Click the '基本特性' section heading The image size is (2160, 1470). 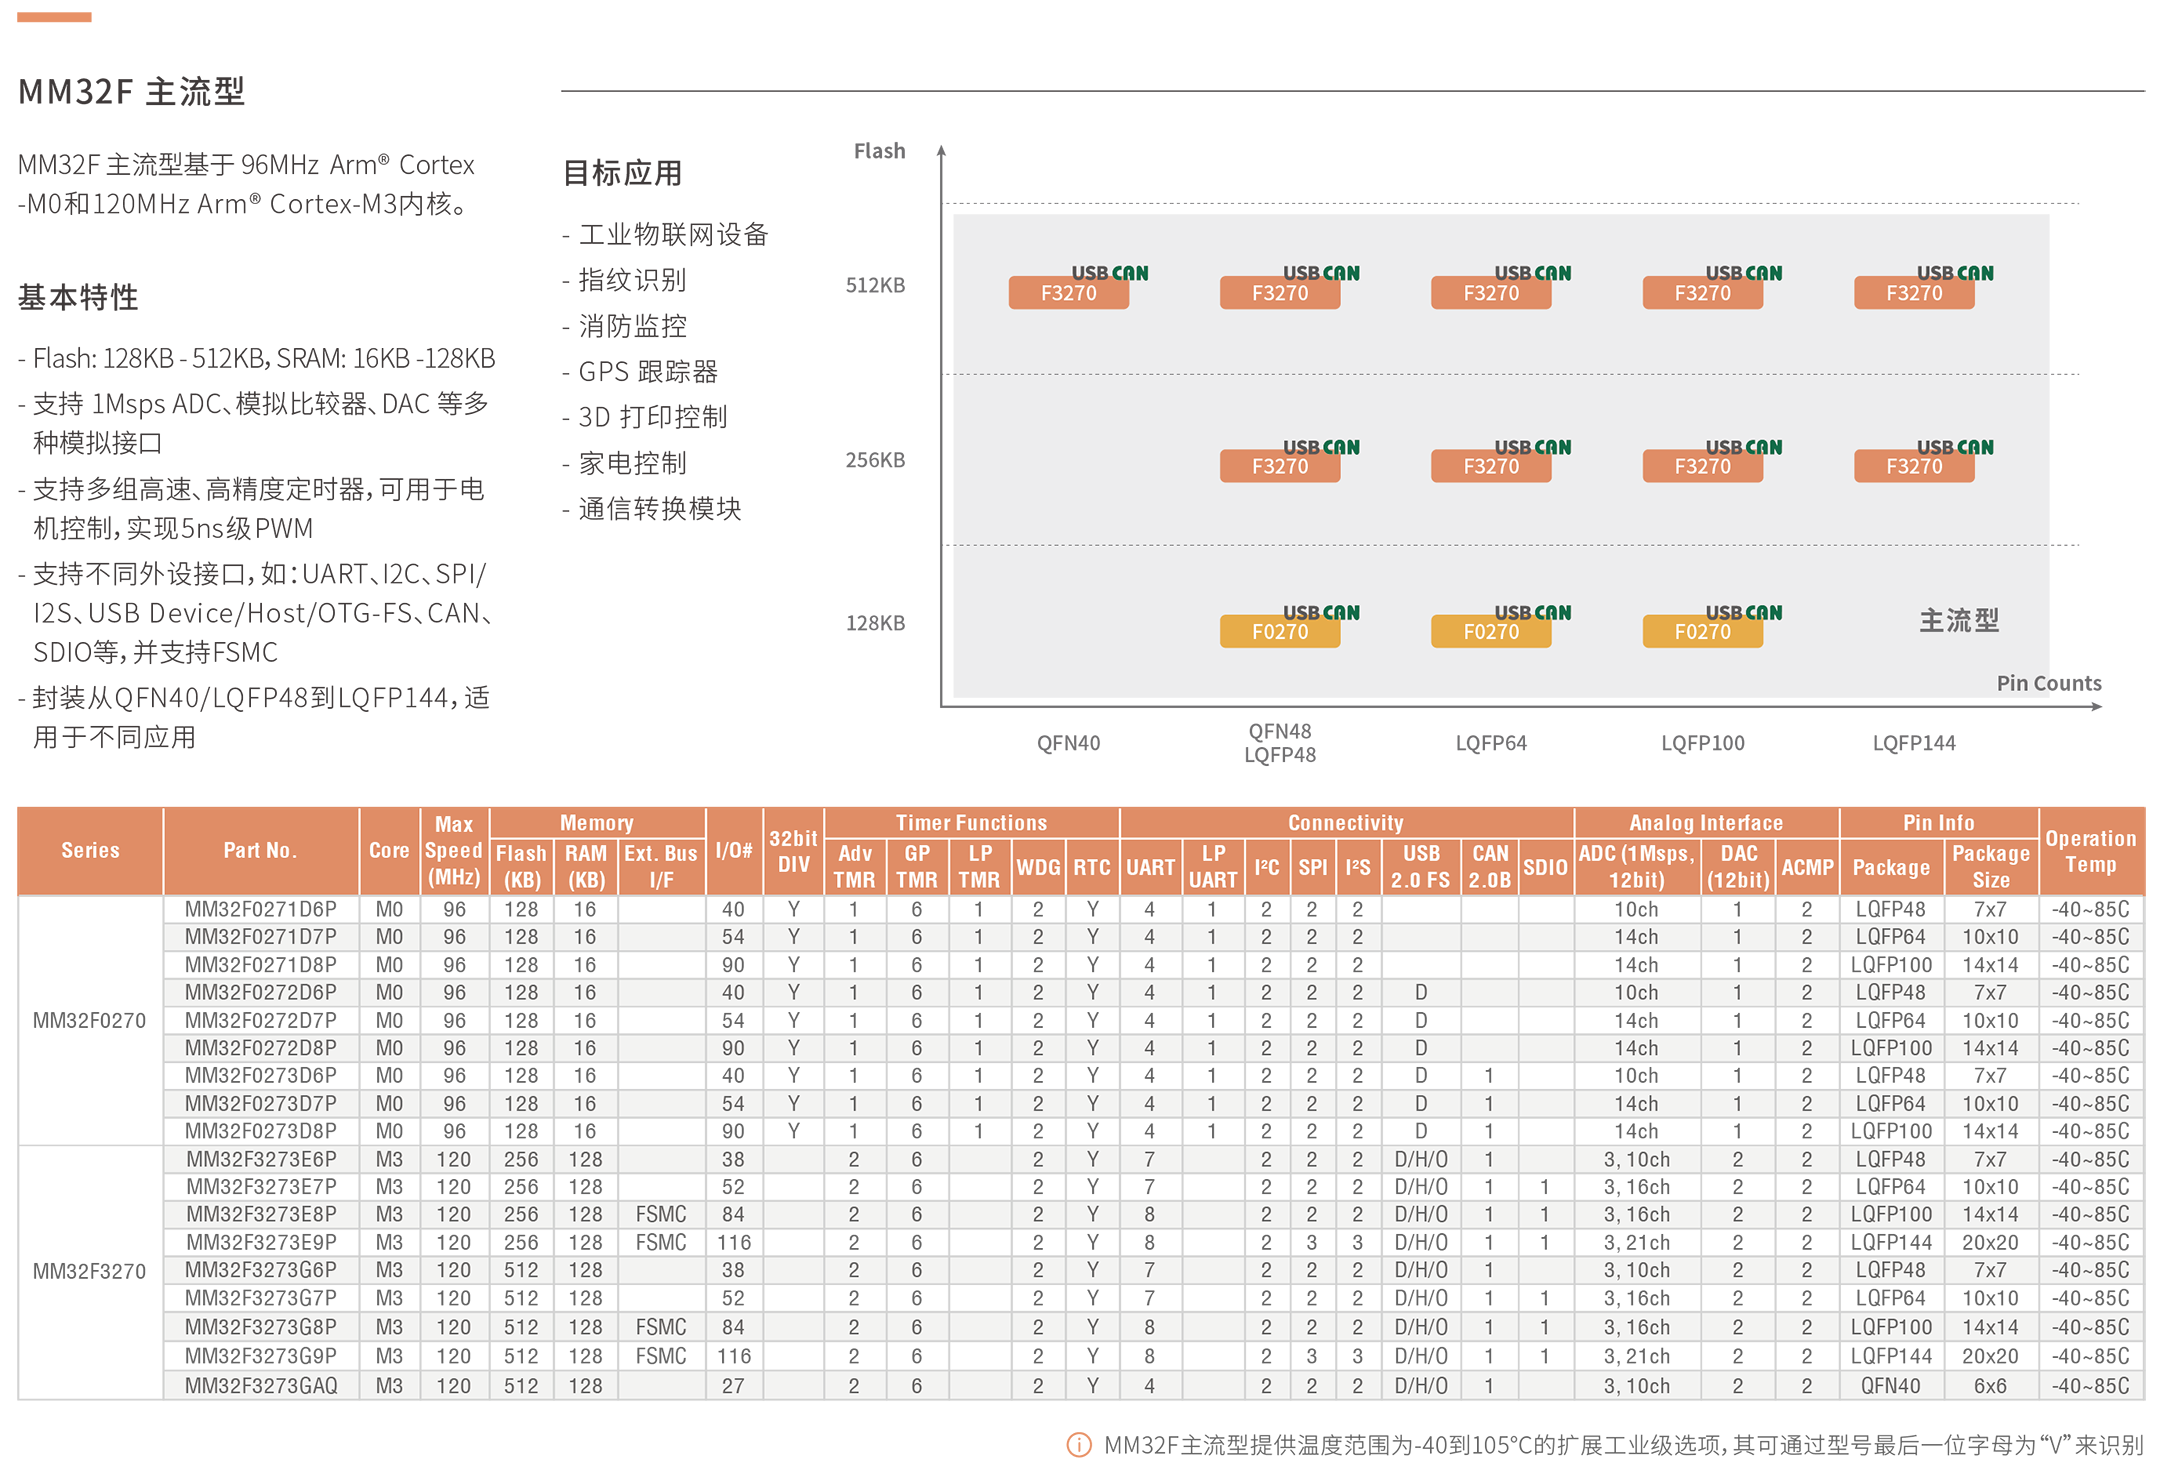tap(78, 297)
